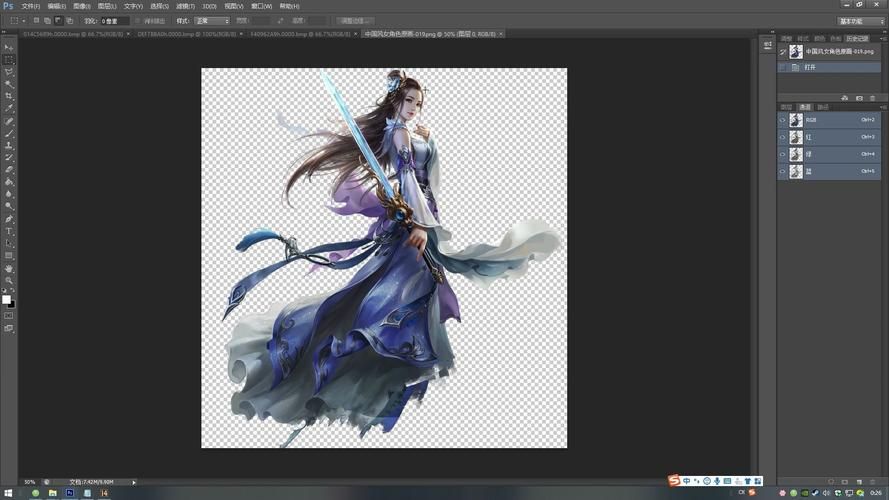Select the Magic Wand tool

pyautogui.click(x=9, y=84)
